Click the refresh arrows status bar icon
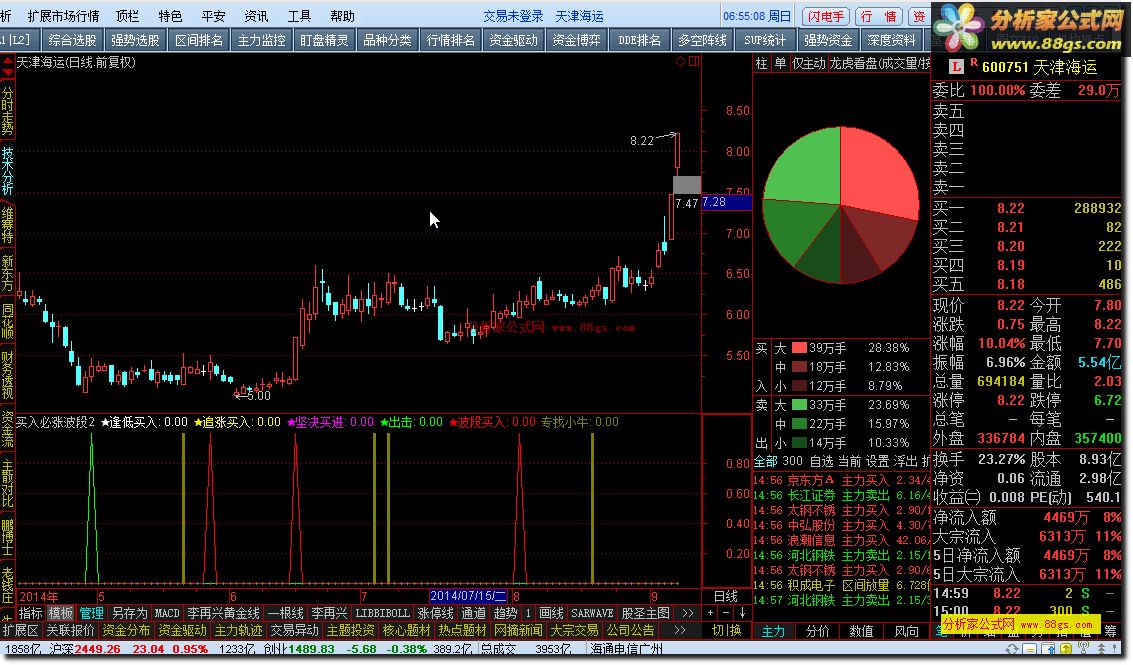1133x665 pixels. (x=1012, y=649)
